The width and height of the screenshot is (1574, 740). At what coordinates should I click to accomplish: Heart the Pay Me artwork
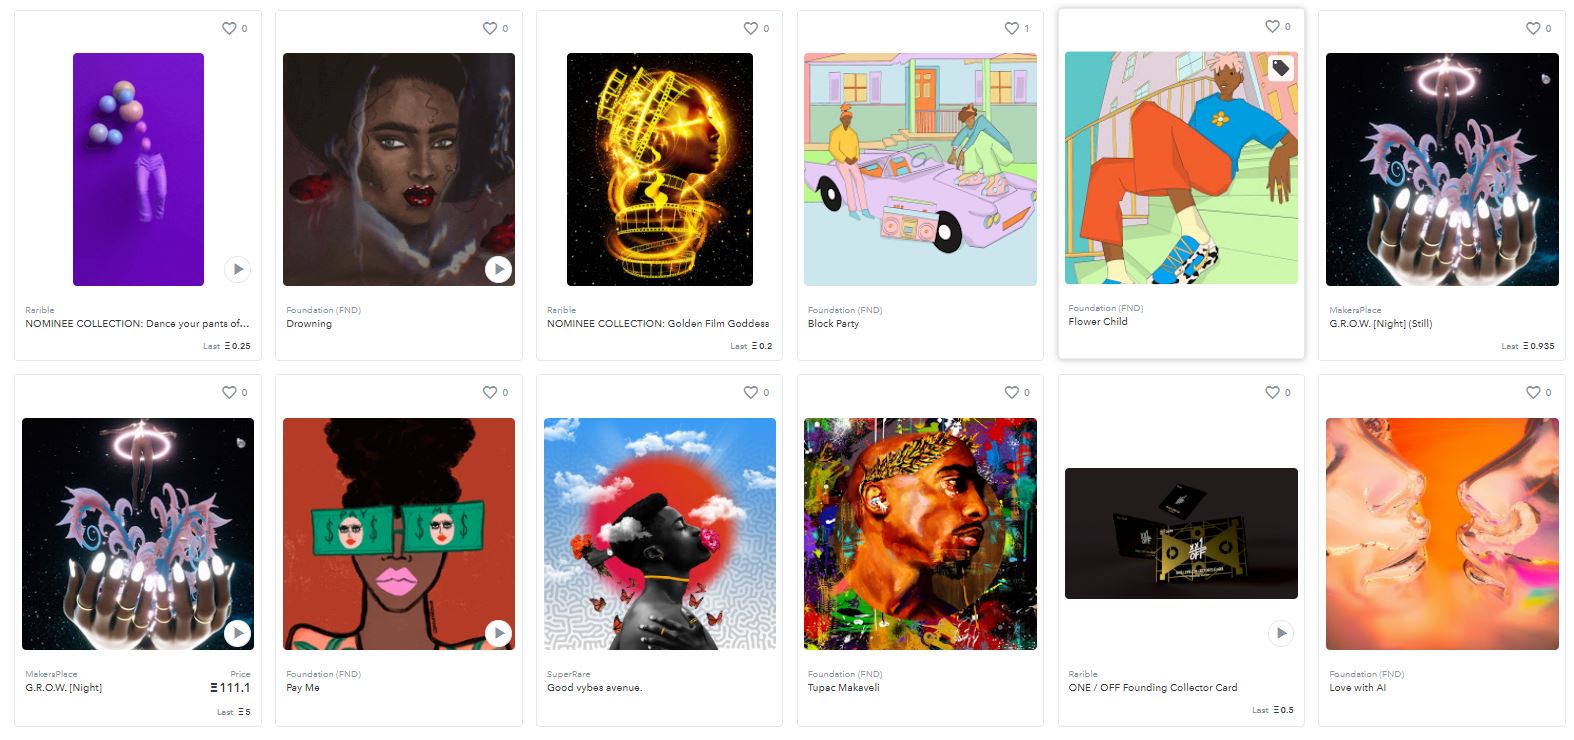pyautogui.click(x=490, y=392)
